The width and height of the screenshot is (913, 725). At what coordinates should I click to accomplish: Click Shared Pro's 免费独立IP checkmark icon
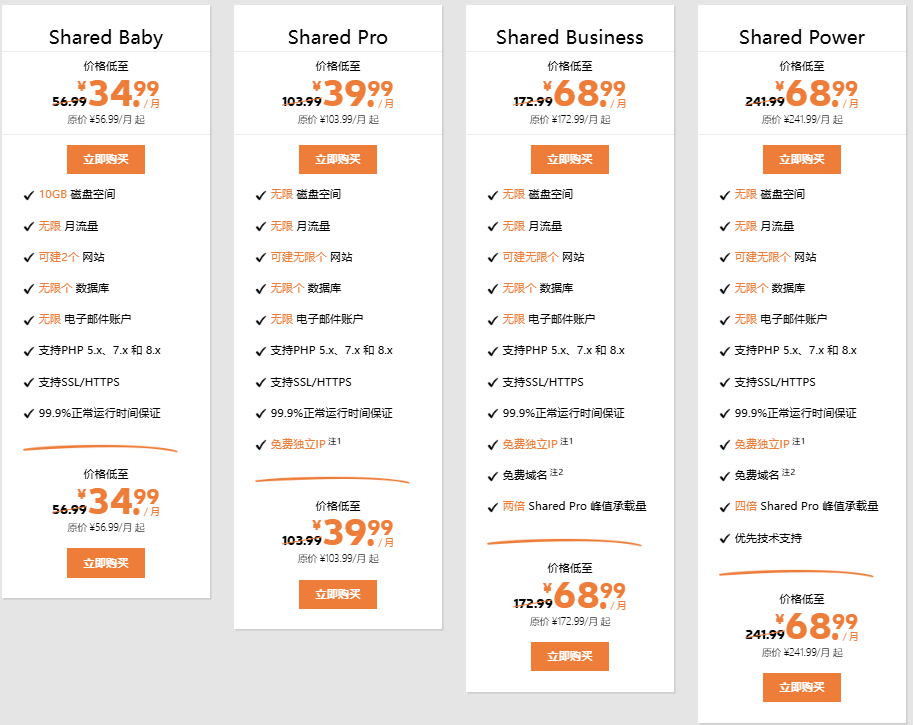[260, 445]
